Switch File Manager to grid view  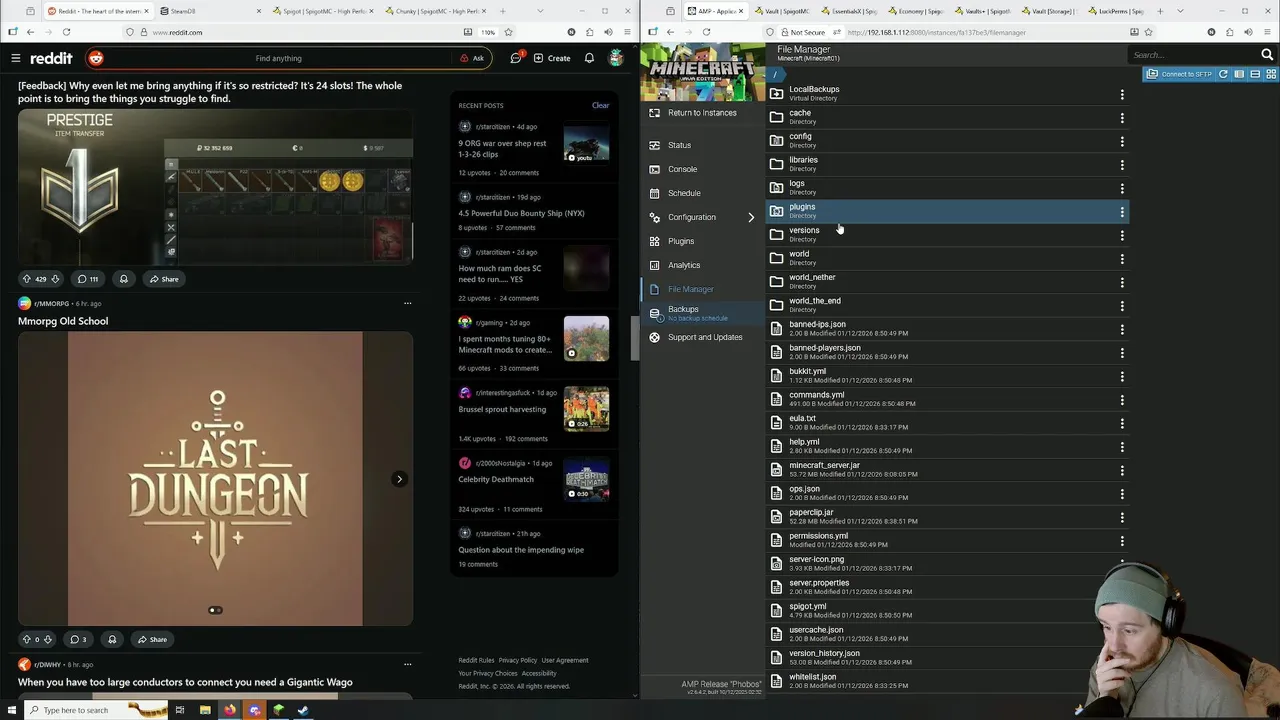[1271, 74]
